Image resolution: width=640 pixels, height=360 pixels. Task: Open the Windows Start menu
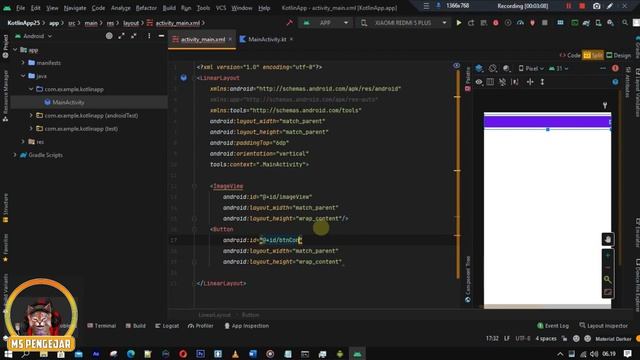click(x=8, y=353)
